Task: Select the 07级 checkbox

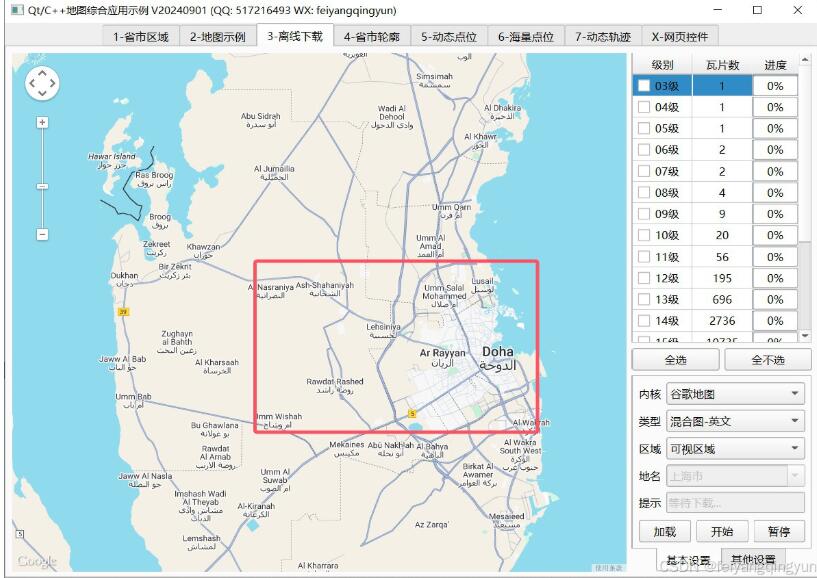Action: coord(645,171)
